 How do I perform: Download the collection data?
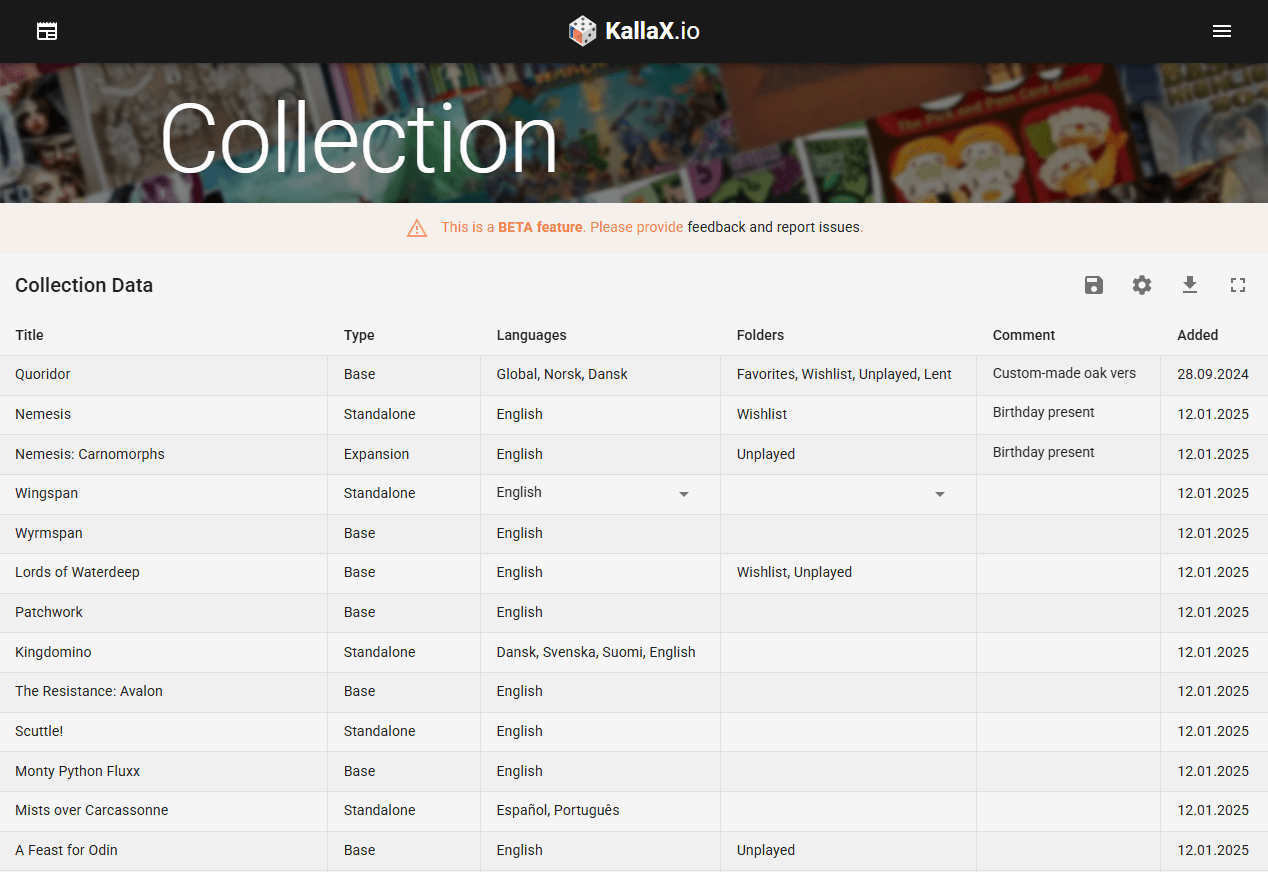[1190, 285]
